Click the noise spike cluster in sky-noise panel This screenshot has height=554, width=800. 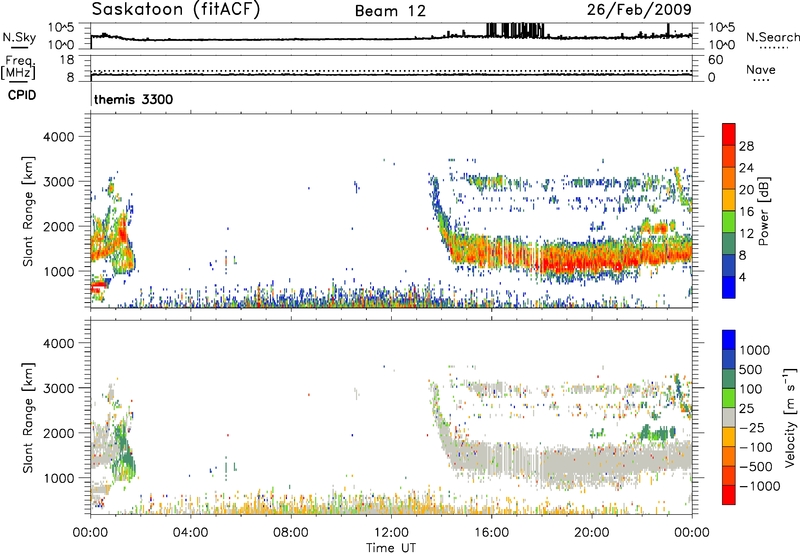coord(515,31)
